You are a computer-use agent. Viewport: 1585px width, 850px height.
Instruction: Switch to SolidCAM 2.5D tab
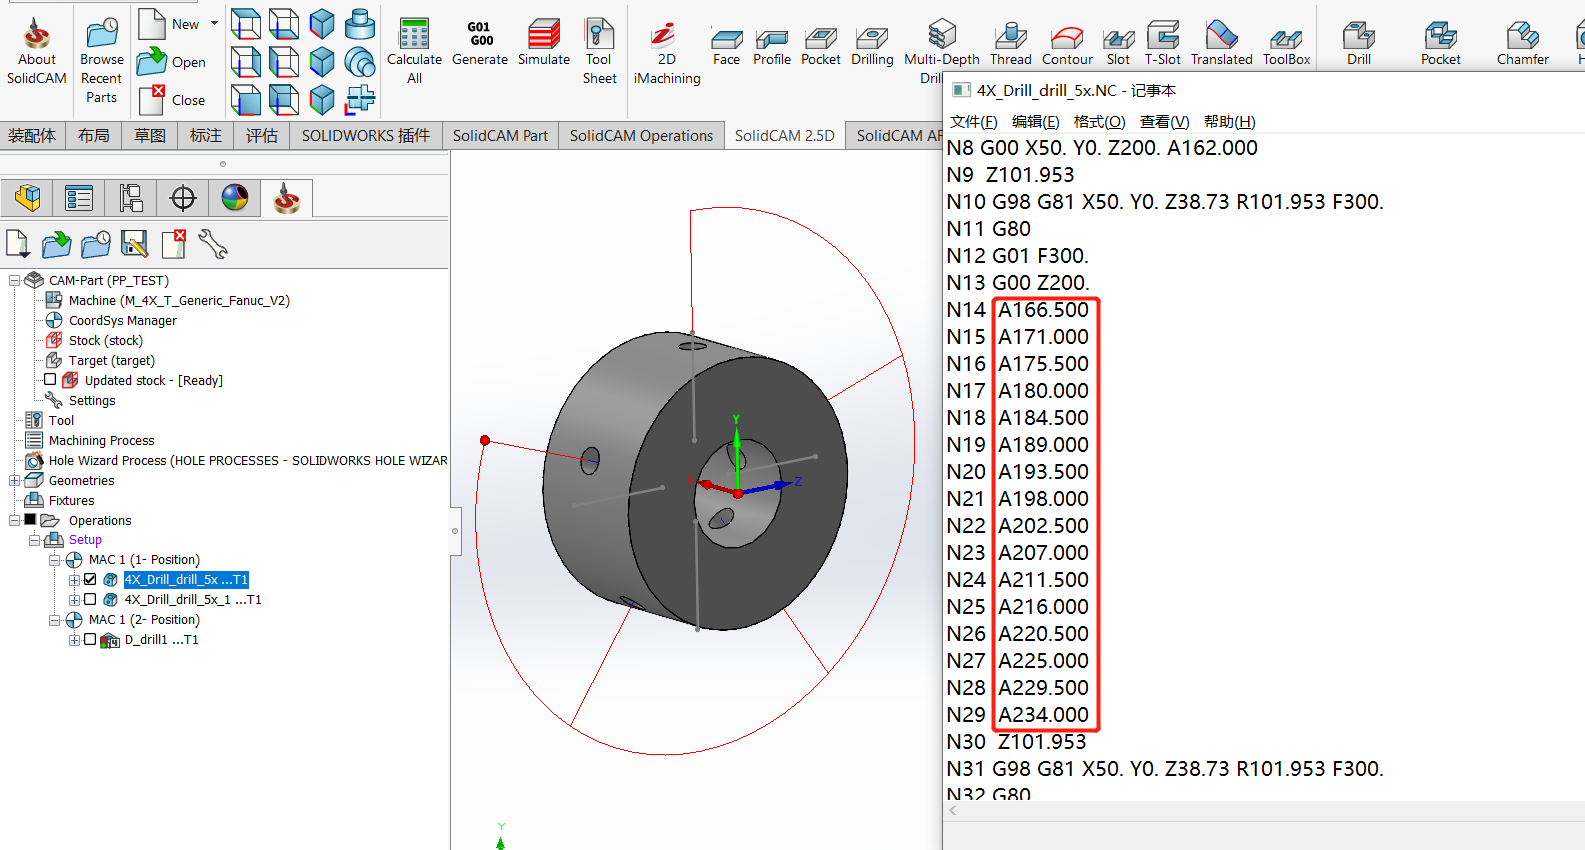pos(784,135)
